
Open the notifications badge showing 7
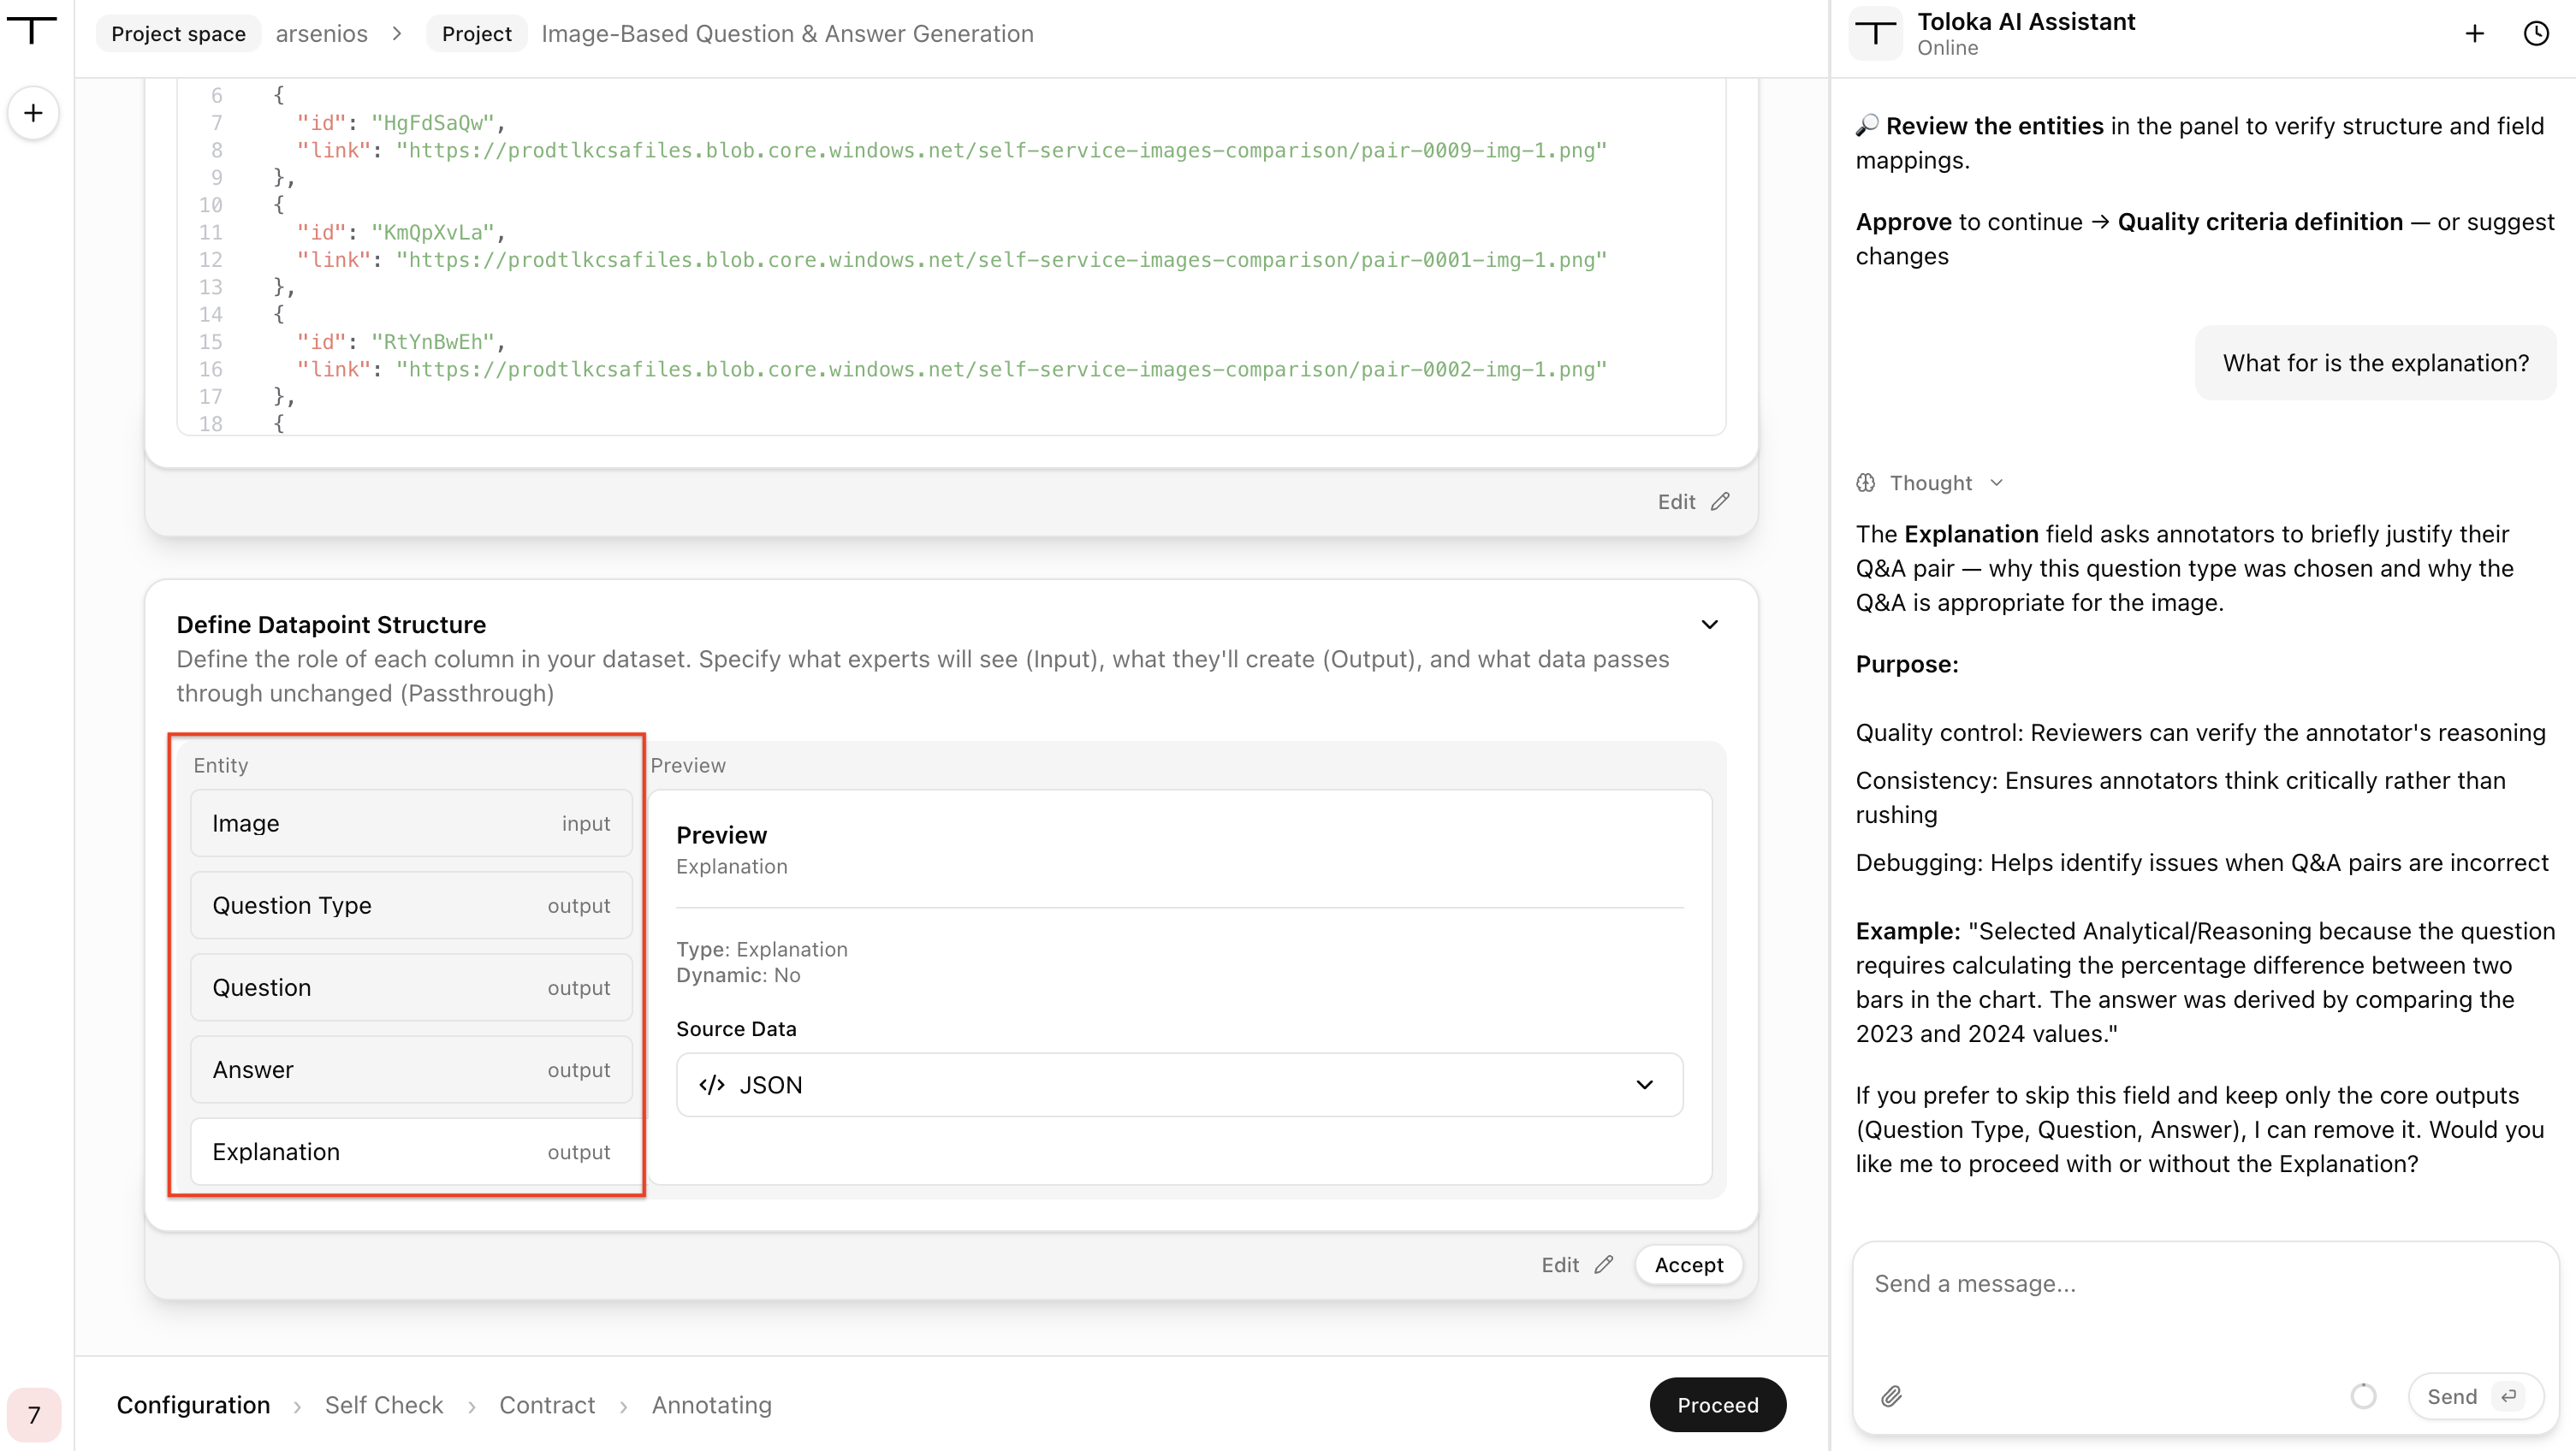coord(33,1415)
